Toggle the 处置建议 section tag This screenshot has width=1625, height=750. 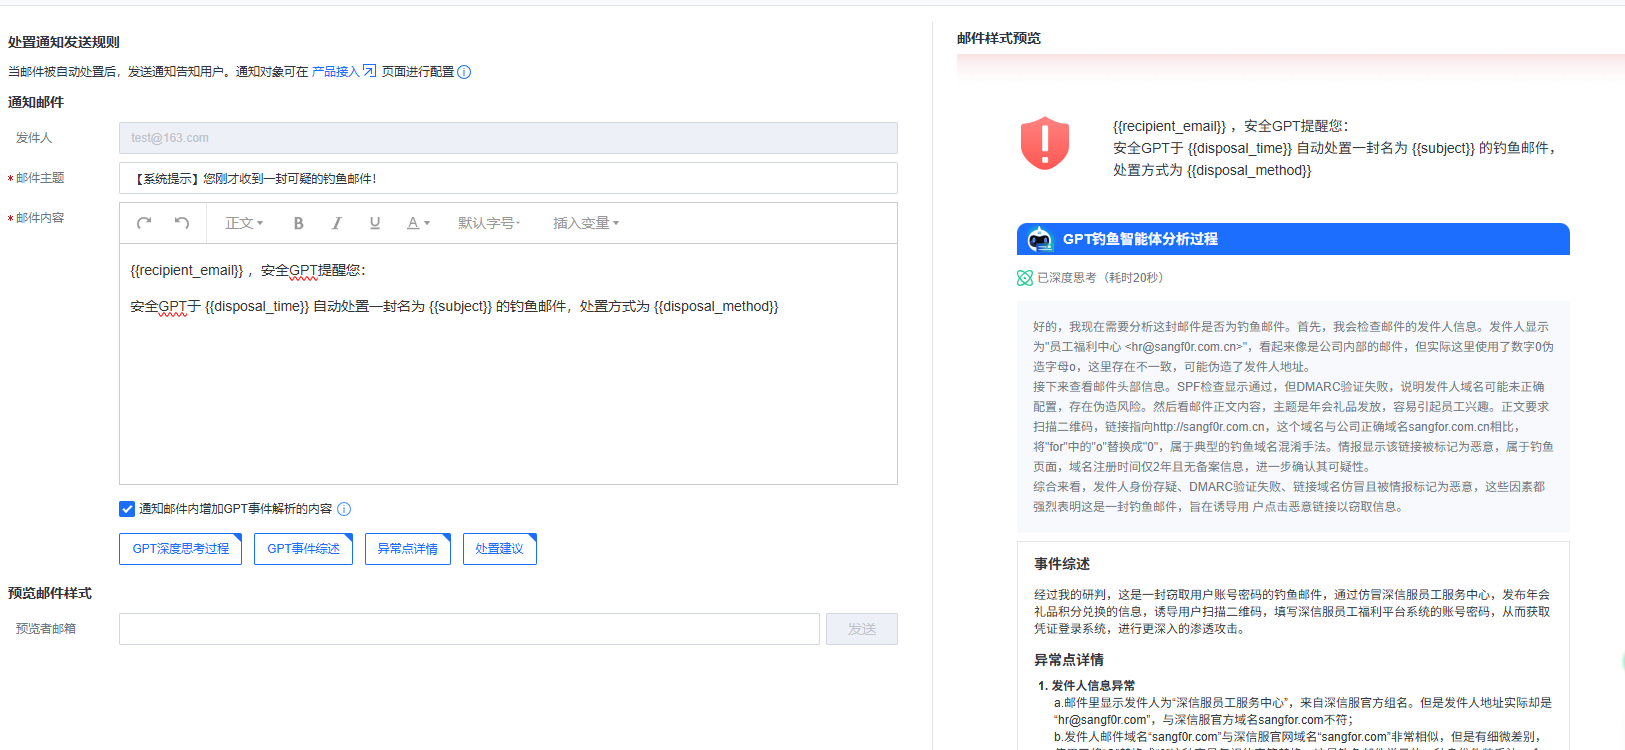click(499, 549)
